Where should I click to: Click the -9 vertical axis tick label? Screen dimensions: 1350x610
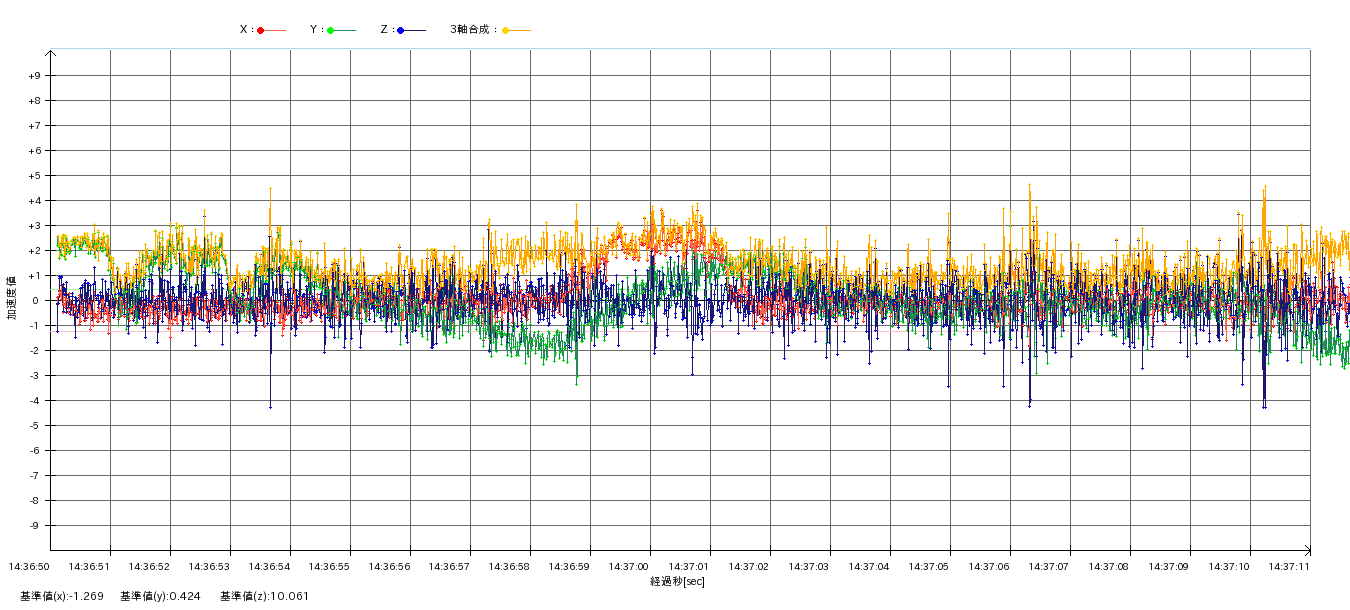[x=34, y=526]
